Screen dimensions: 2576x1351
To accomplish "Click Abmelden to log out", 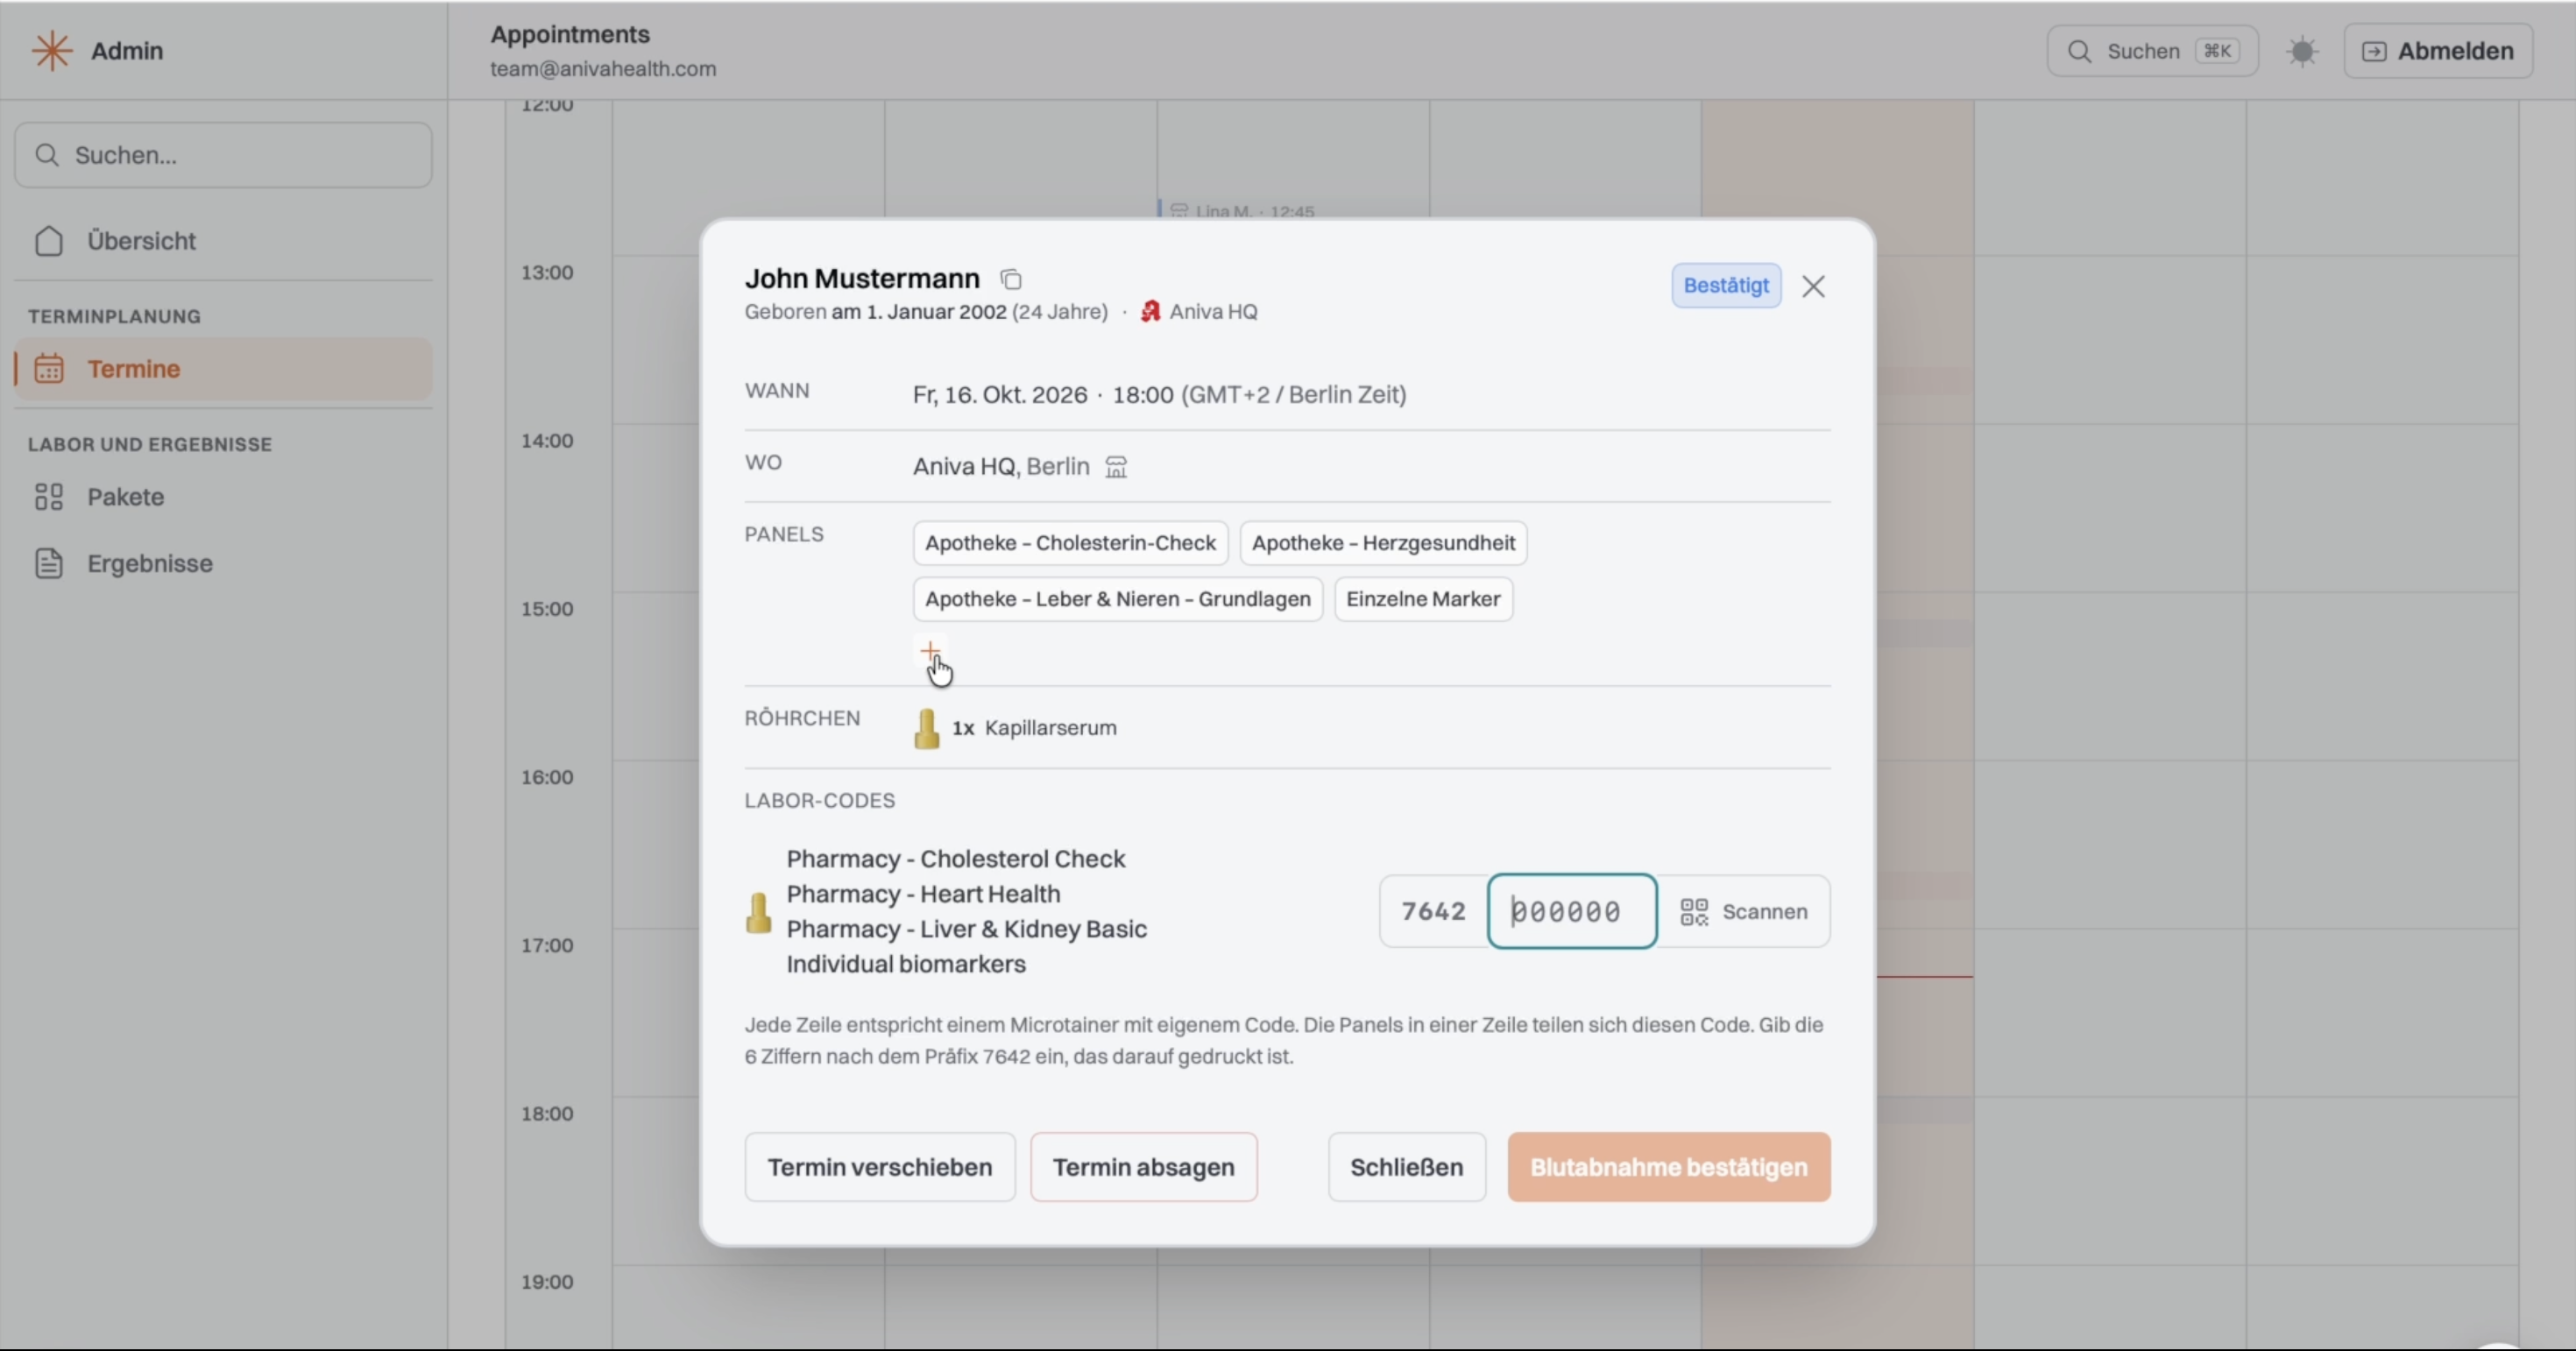I will (2438, 51).
